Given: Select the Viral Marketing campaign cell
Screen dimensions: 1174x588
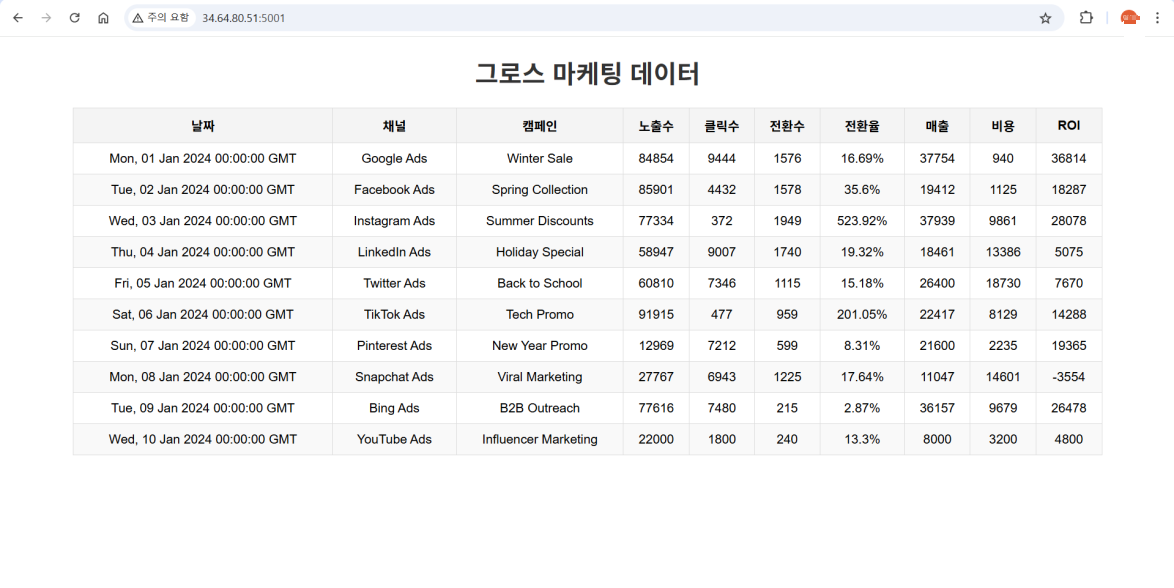Looking at the screenshot, I should click(x=540, y=377).
